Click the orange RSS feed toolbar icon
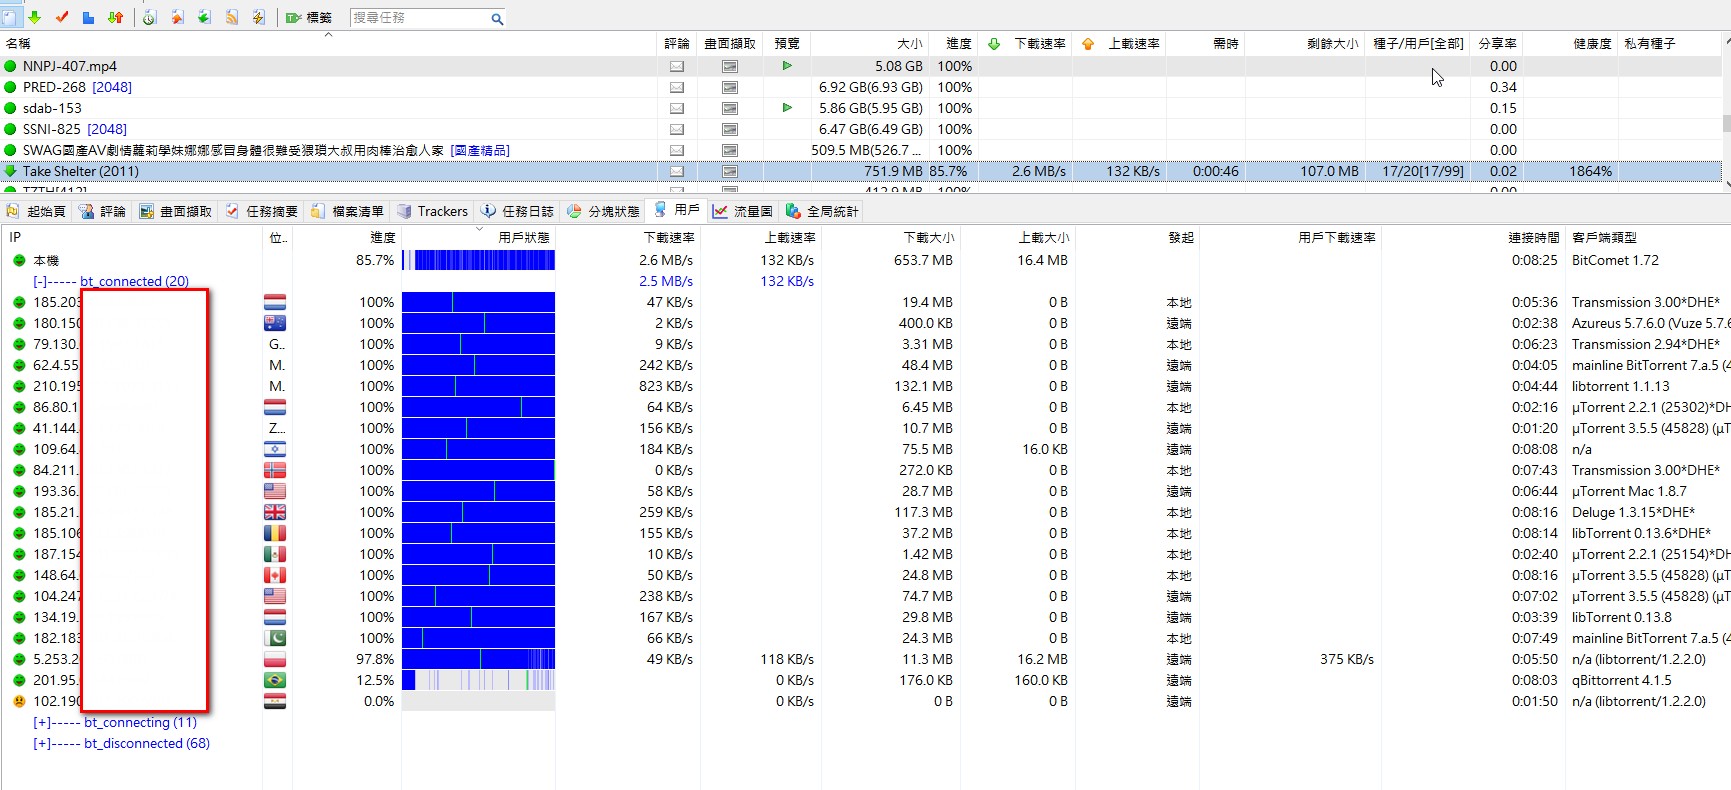The image size is (1731, 790). pos(231,17)
